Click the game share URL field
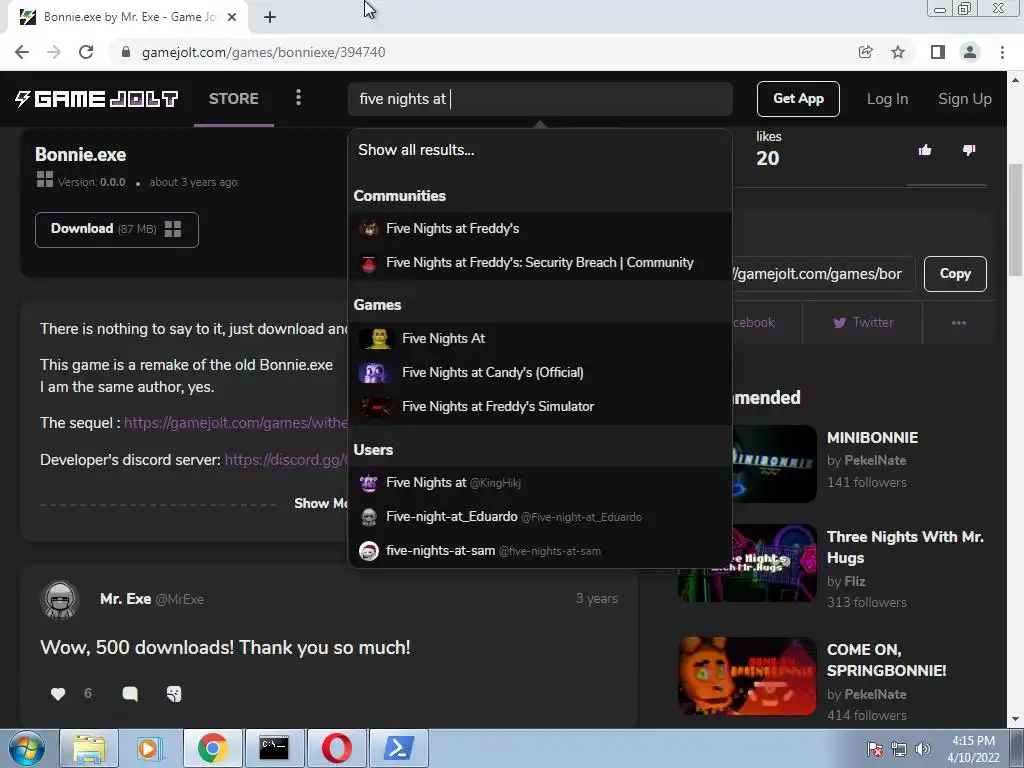The height and width of the screenshot is (768, 1024). pos(822,274)
